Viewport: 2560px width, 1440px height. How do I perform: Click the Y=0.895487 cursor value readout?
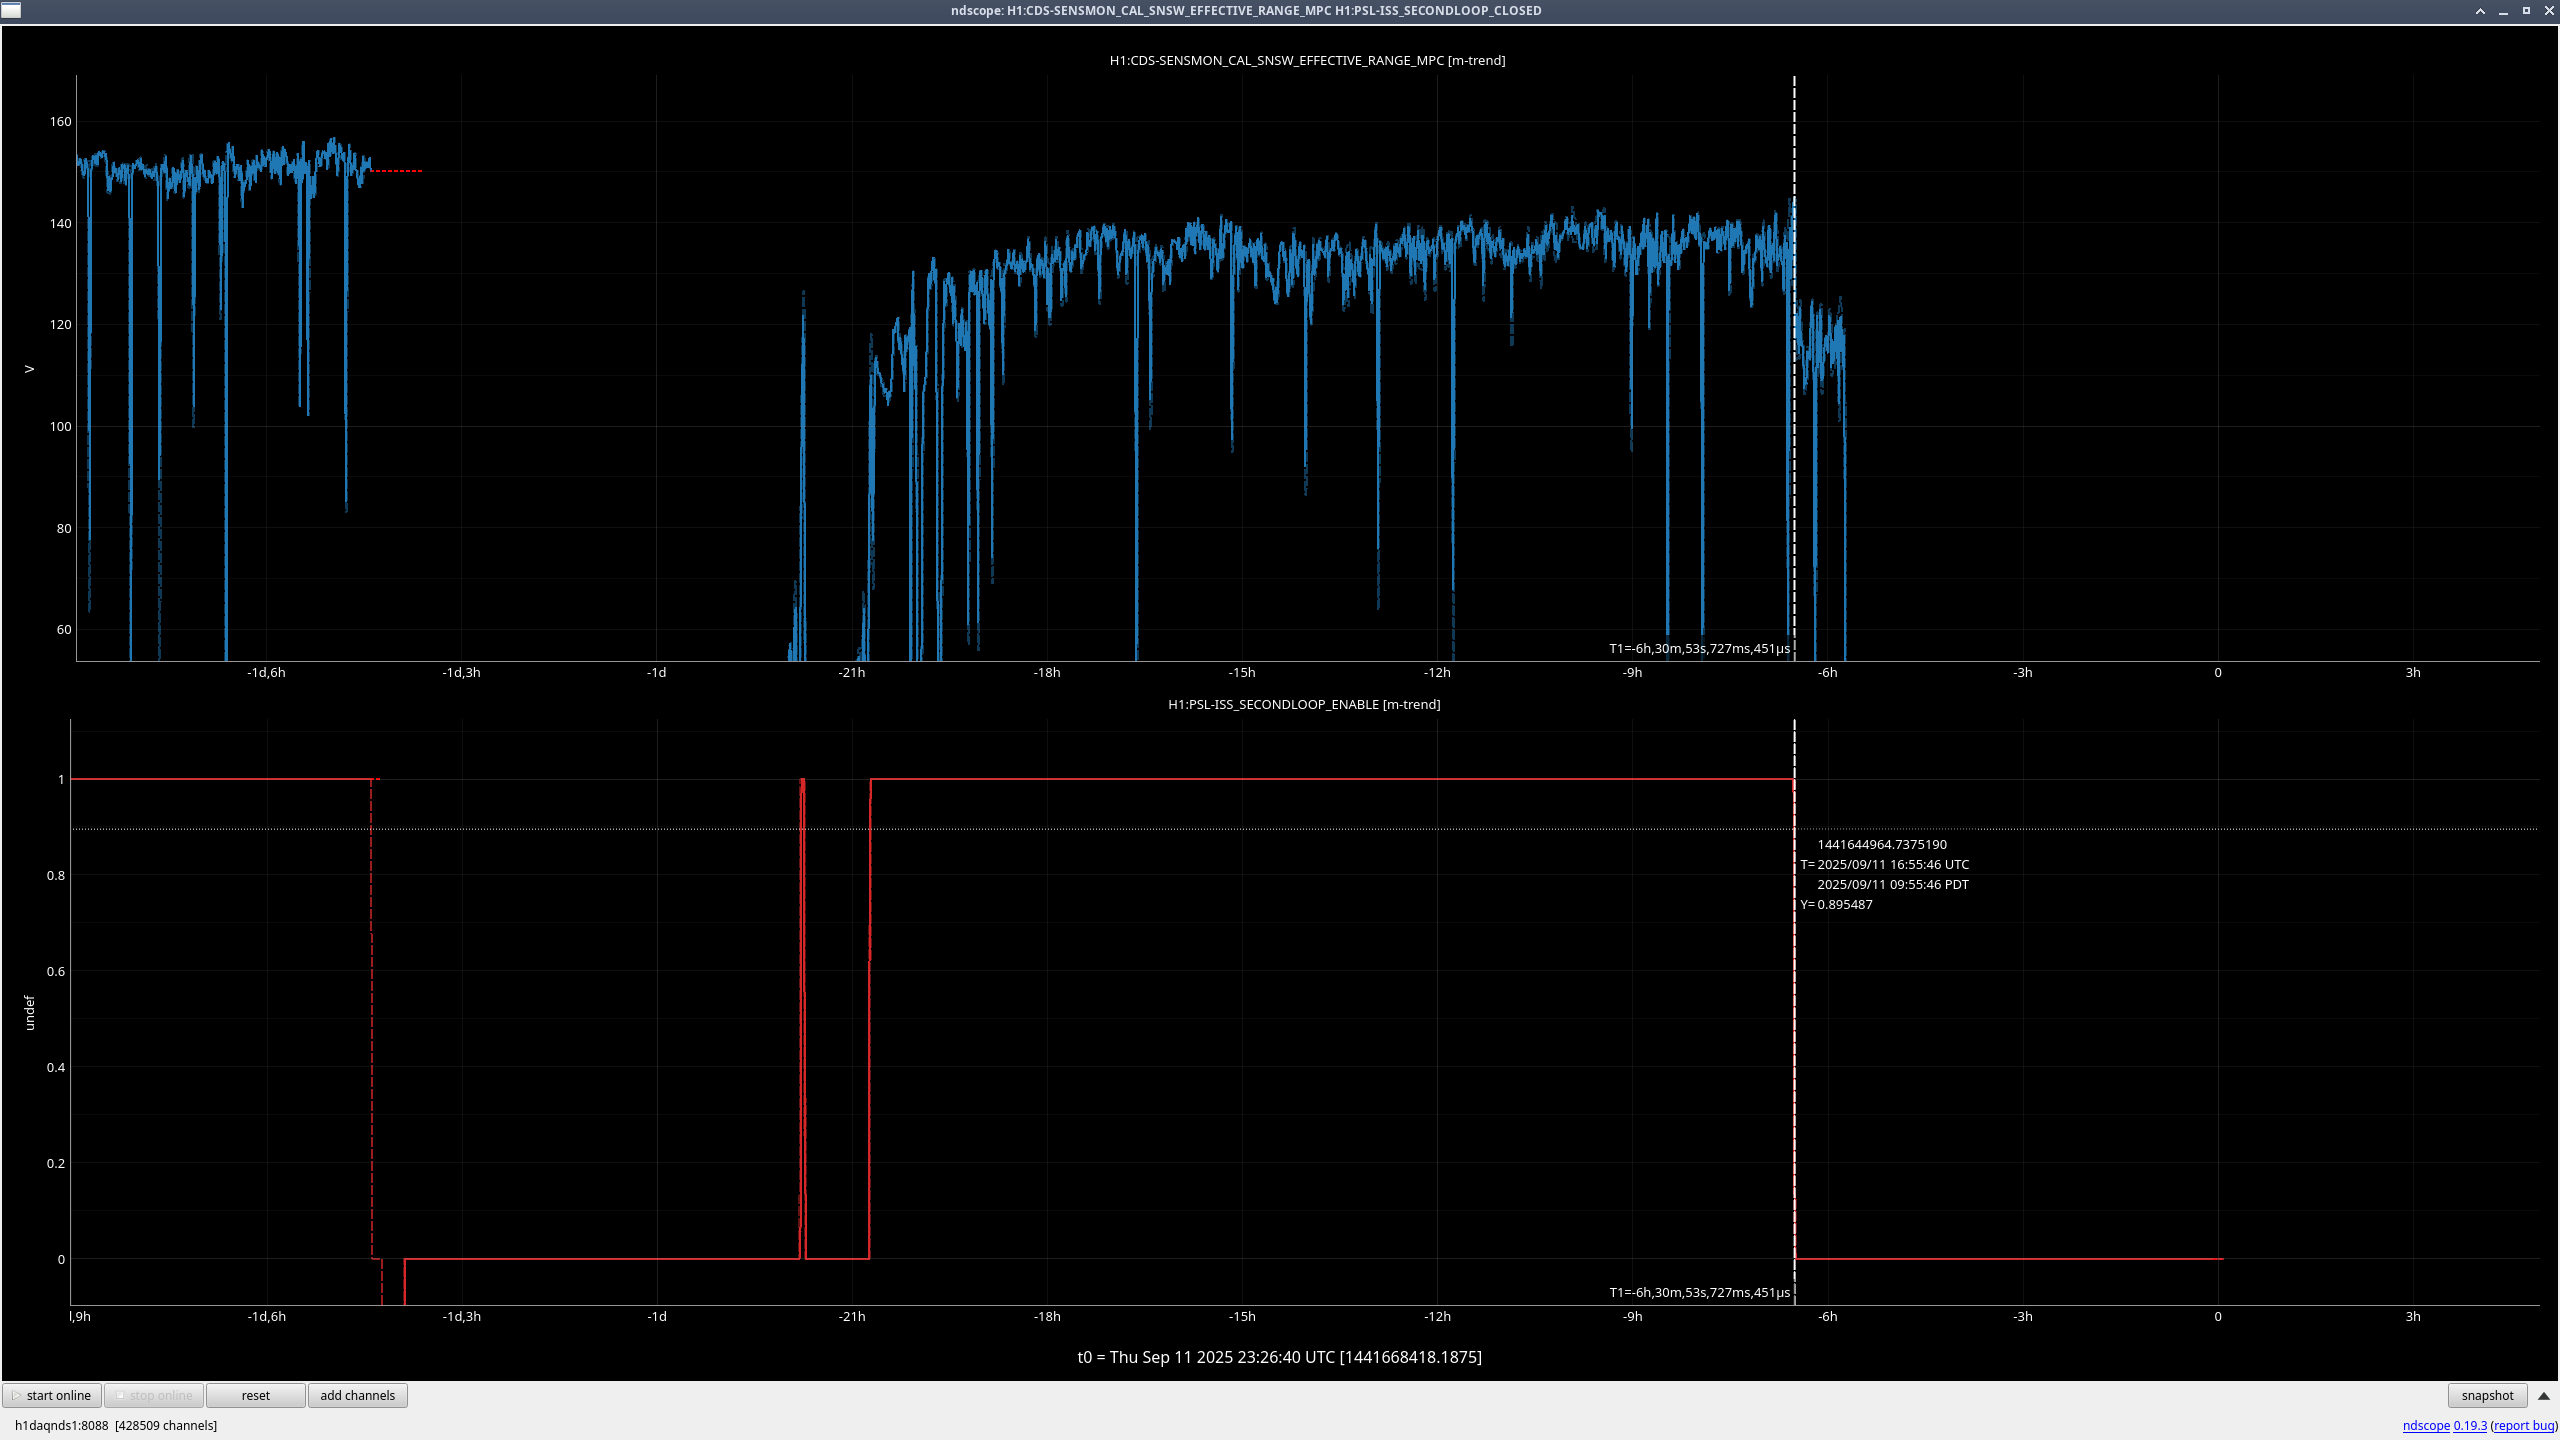point(1836,904)
